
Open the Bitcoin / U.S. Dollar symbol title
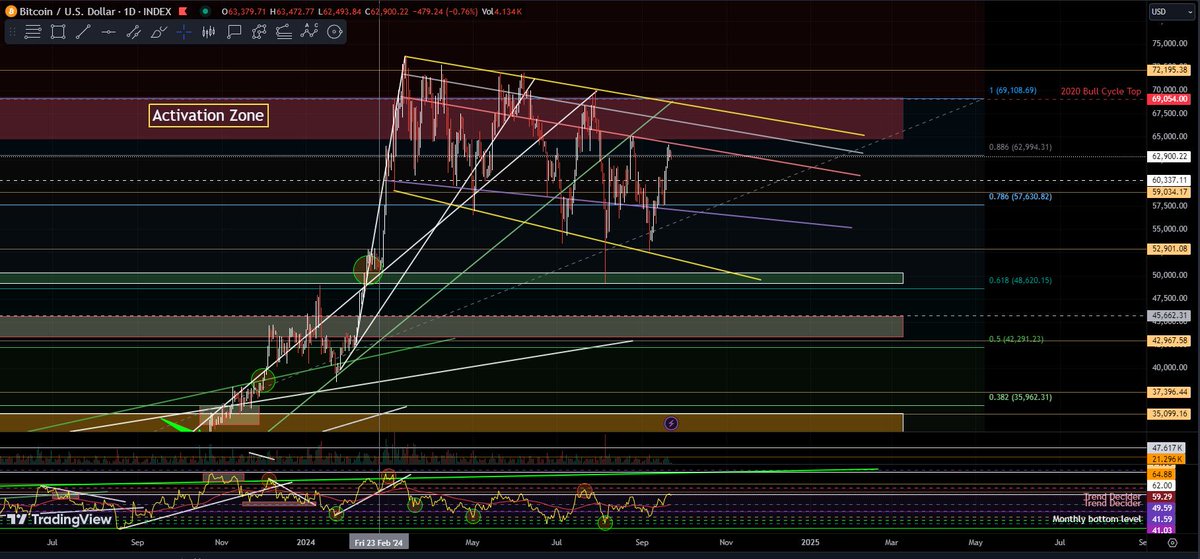click(x=66, y=12)
